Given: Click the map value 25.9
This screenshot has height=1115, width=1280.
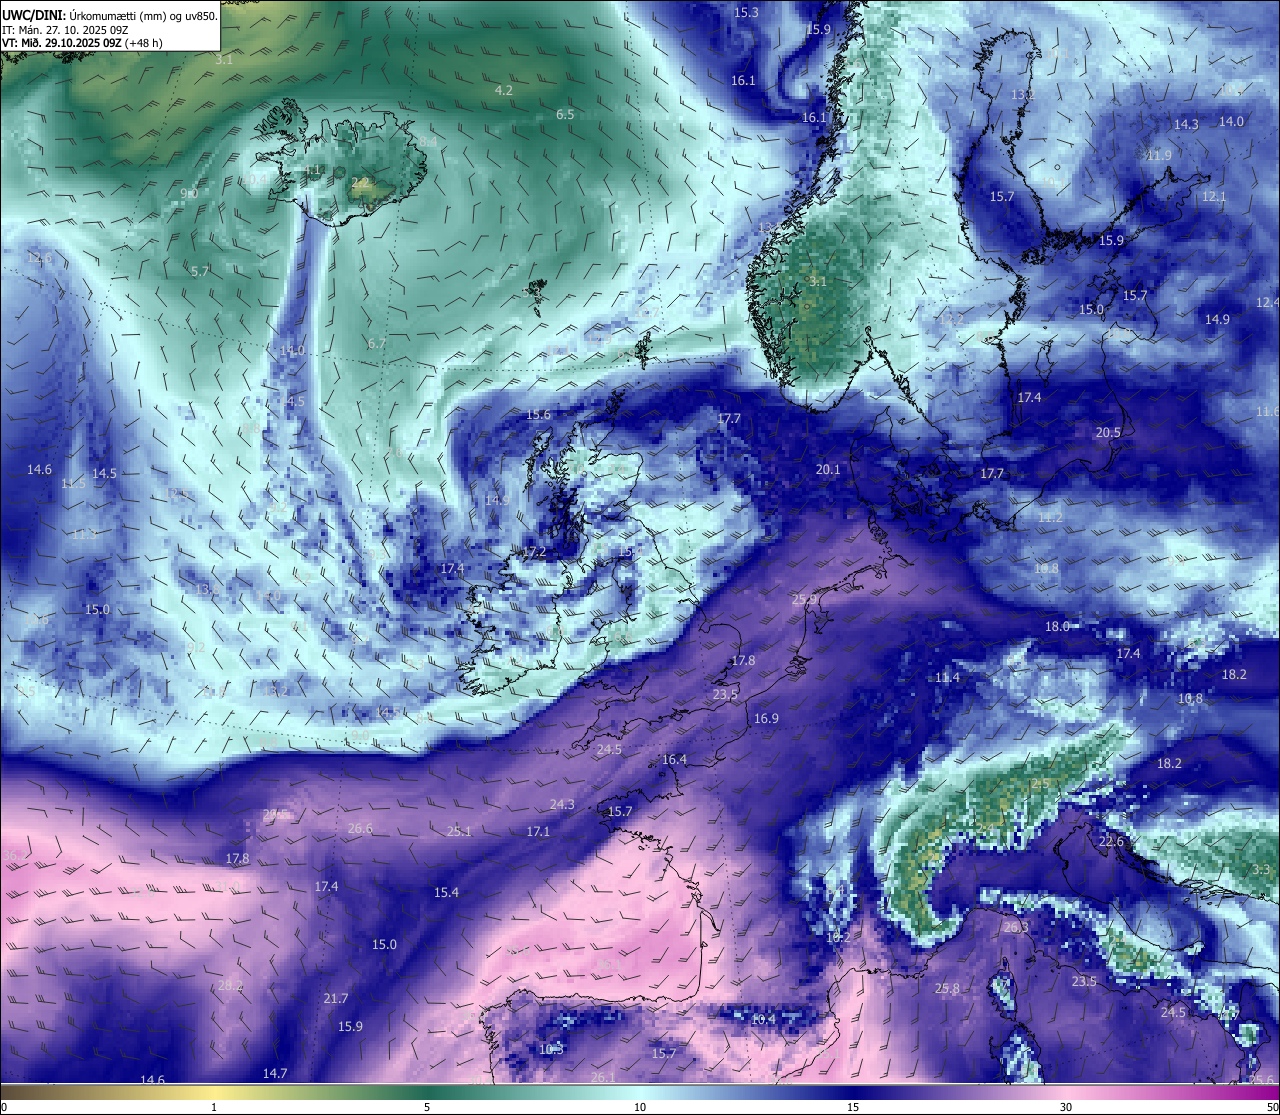Looking at the screenshot, I should [x=804, y=600].
